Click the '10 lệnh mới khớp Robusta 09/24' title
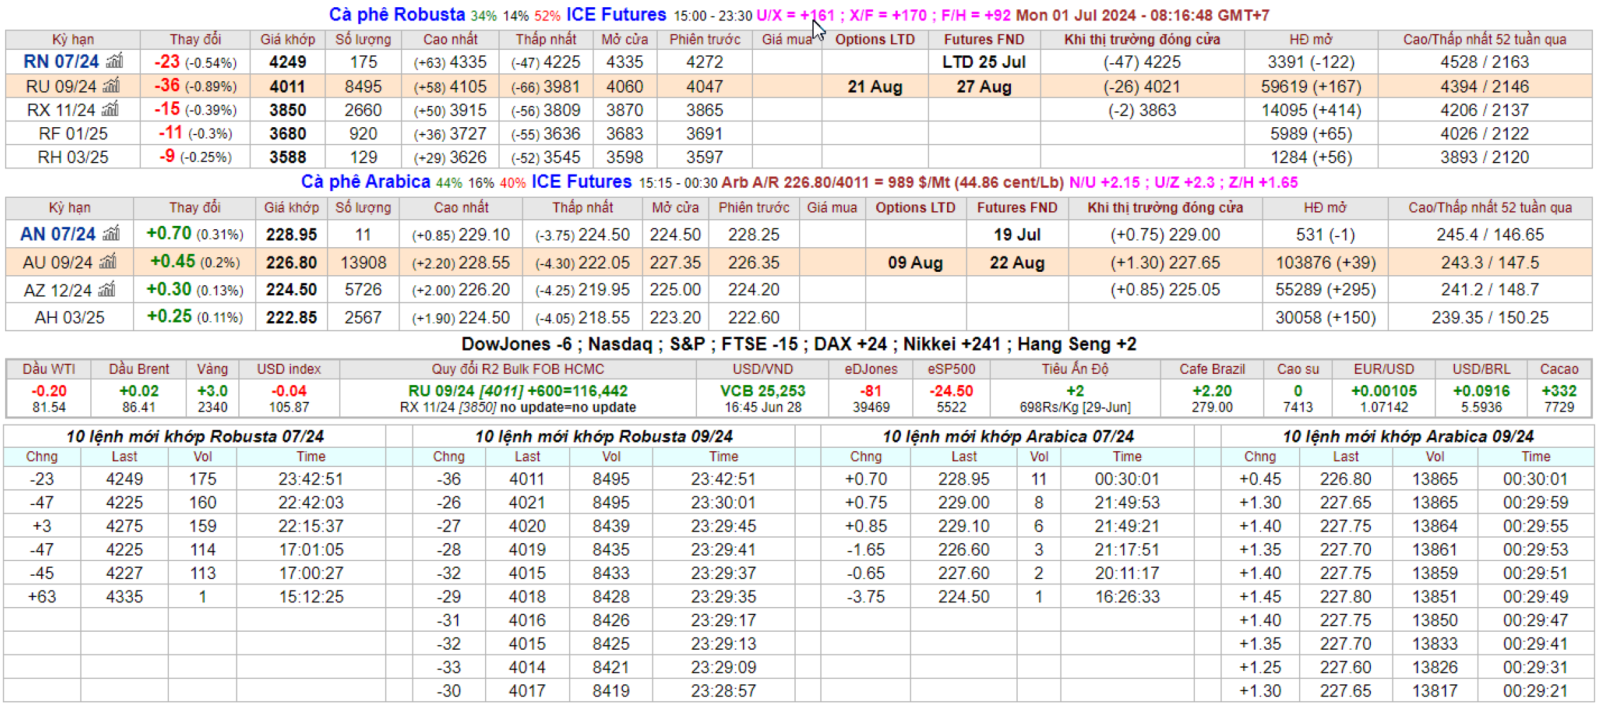 [x=603, y=436]
